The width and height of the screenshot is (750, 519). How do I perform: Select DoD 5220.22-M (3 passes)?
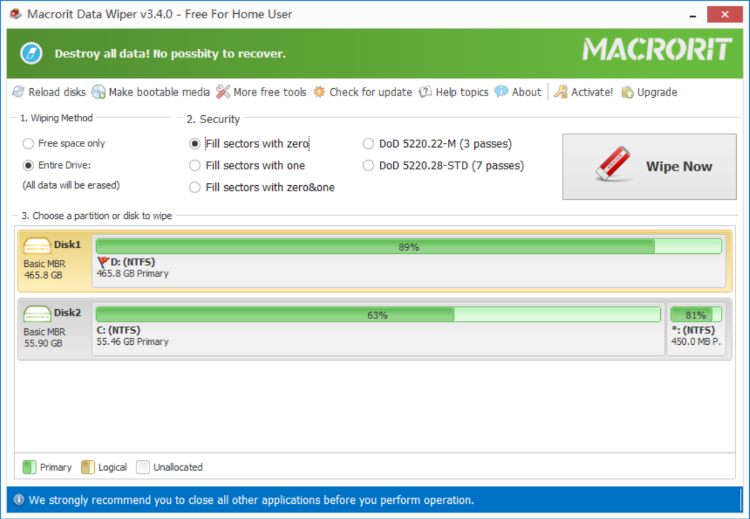coord(369,143)
